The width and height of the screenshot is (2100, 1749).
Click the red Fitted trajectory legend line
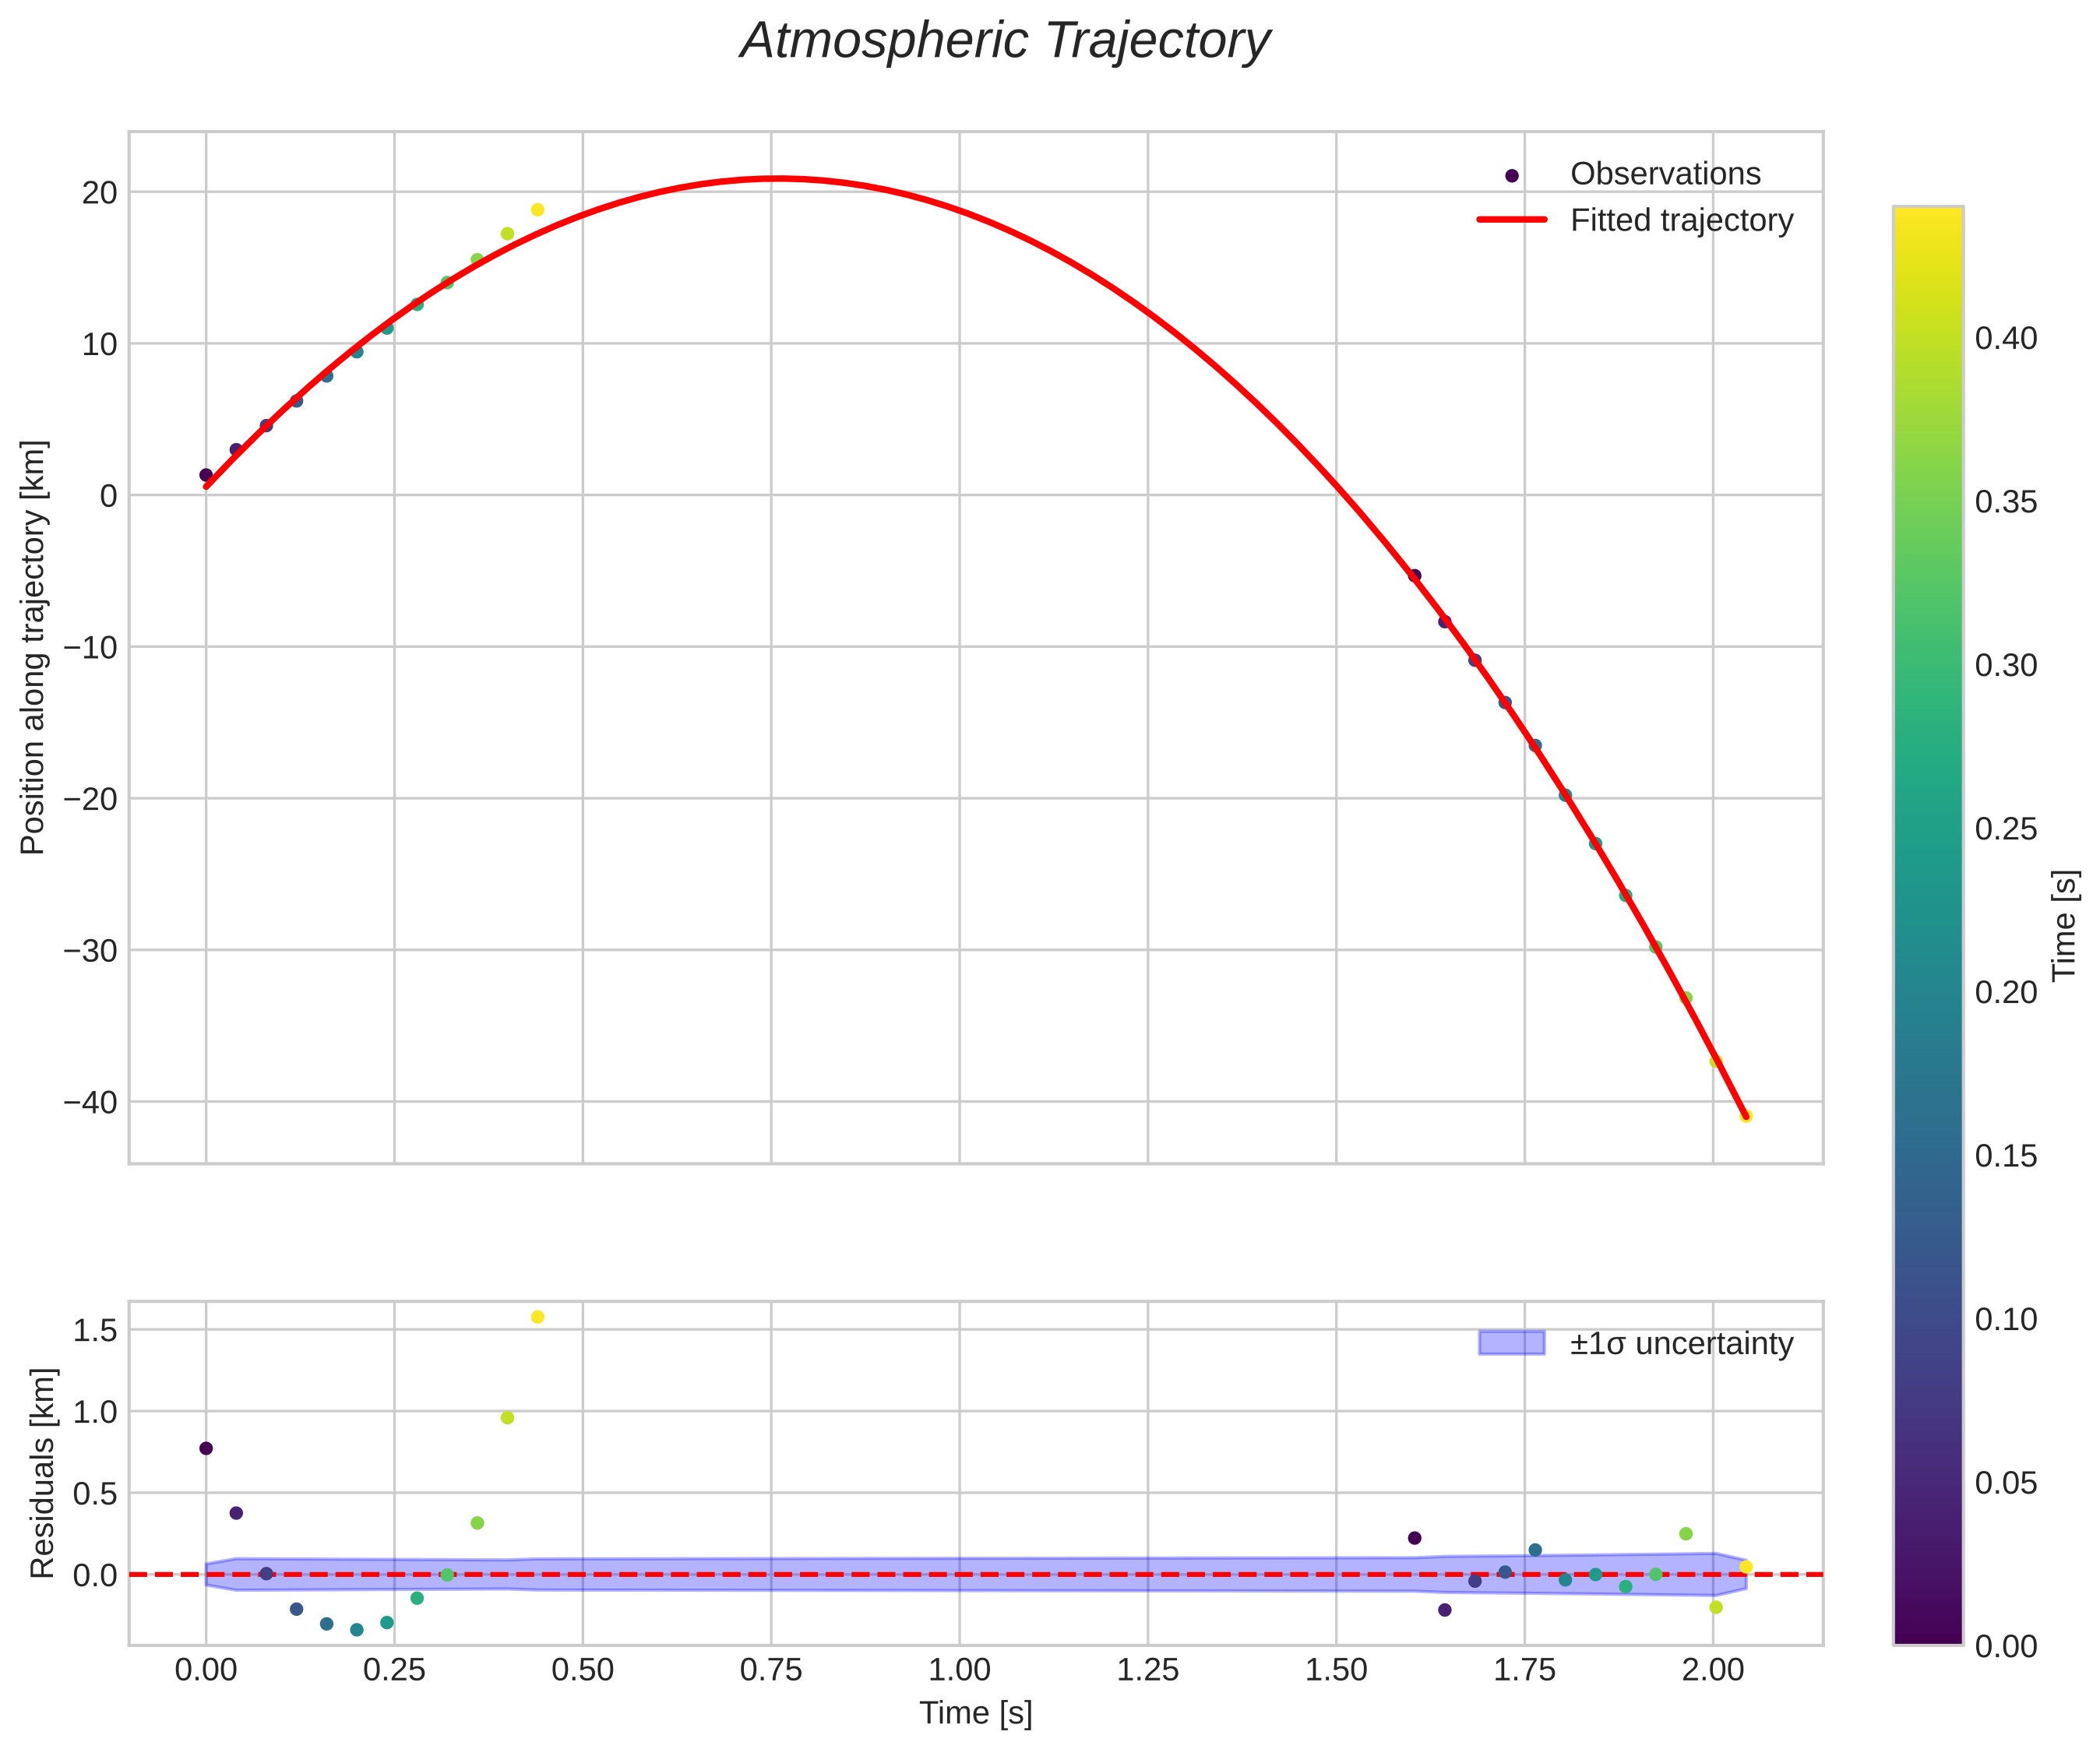pos(1511,220)
